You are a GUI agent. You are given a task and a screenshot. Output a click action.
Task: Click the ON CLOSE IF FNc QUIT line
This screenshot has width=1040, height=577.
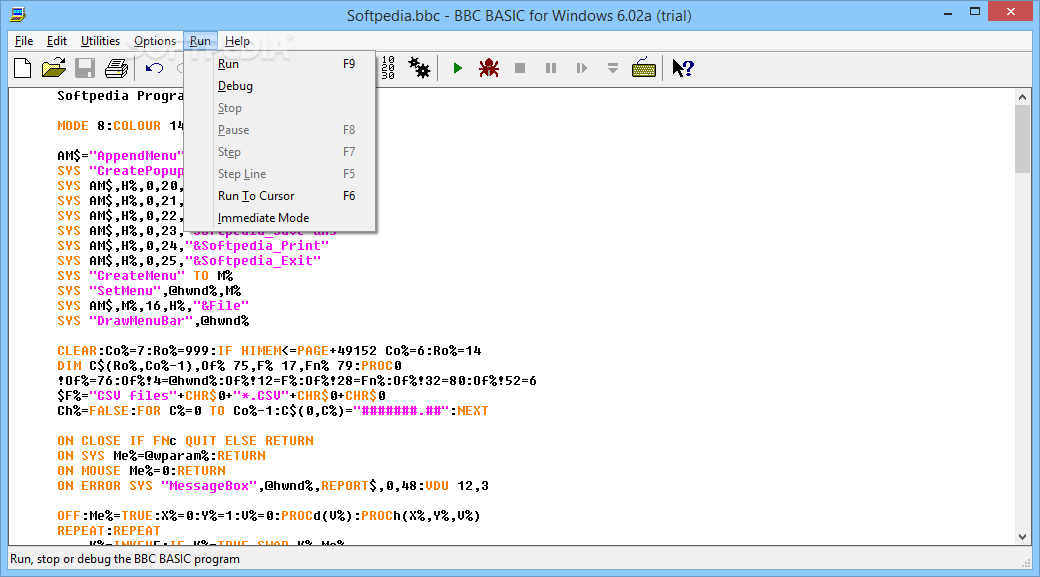click(185, 441)
